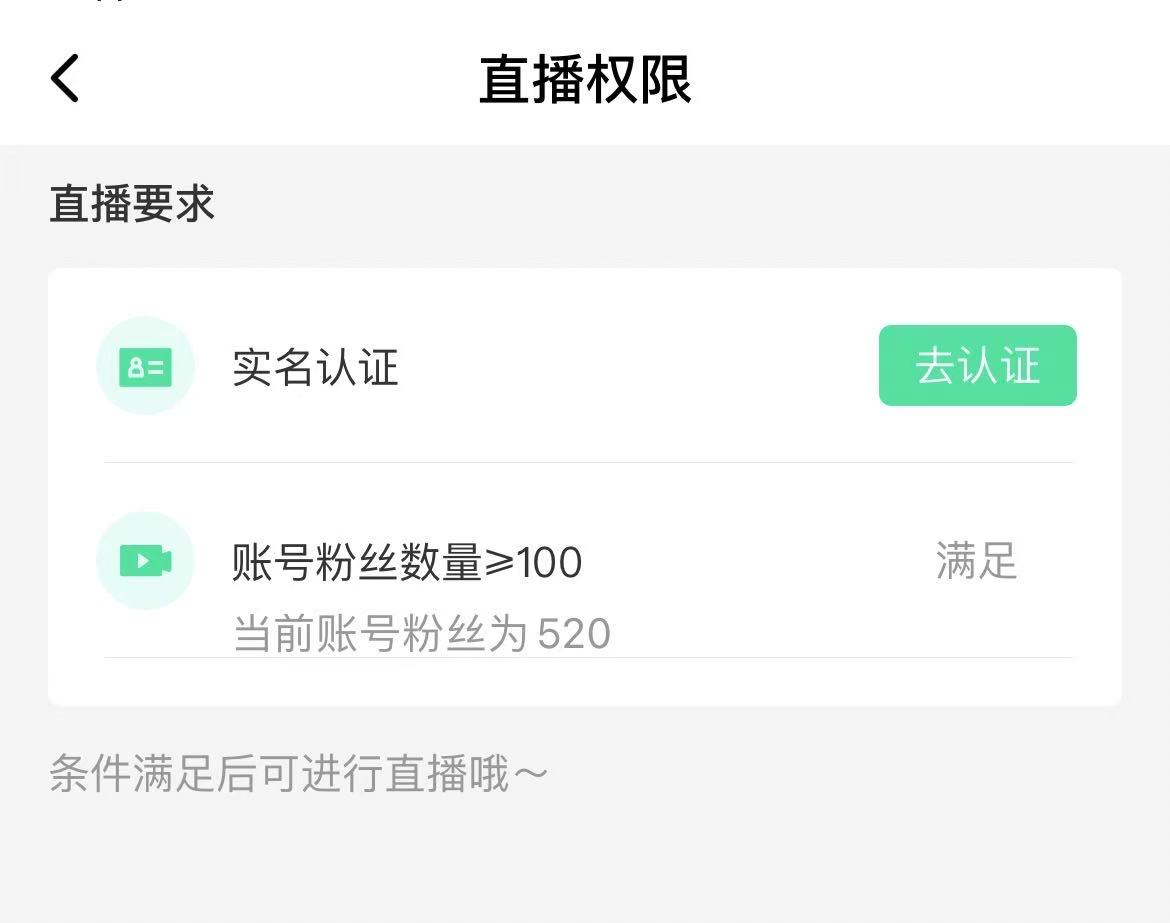Select the 直播要求 section header
The width and height of the screenshot is (1170, 923).
131,203
